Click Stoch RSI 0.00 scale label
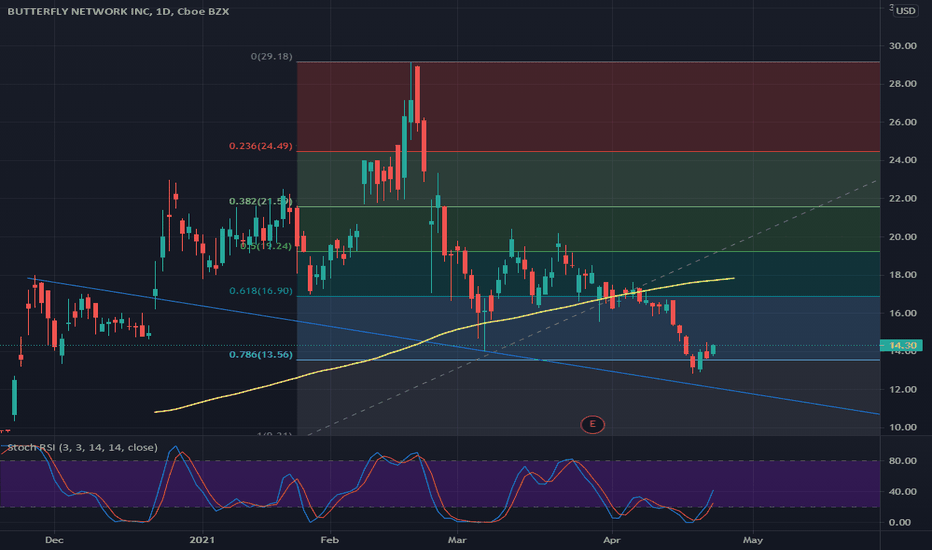Screen dimensions: 932x550 [902, 523]
